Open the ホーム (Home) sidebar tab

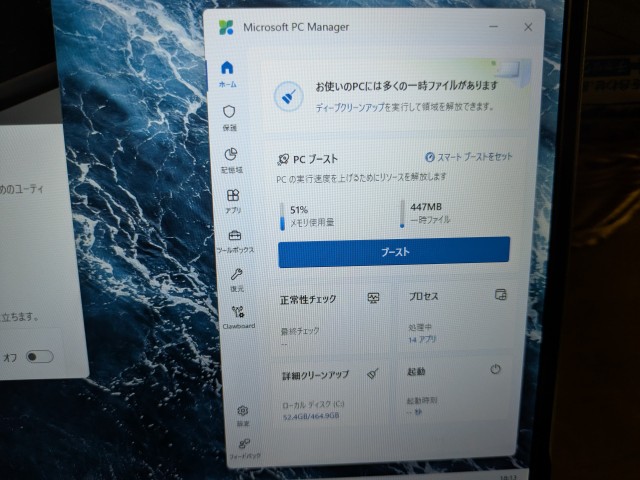[227, 73]
